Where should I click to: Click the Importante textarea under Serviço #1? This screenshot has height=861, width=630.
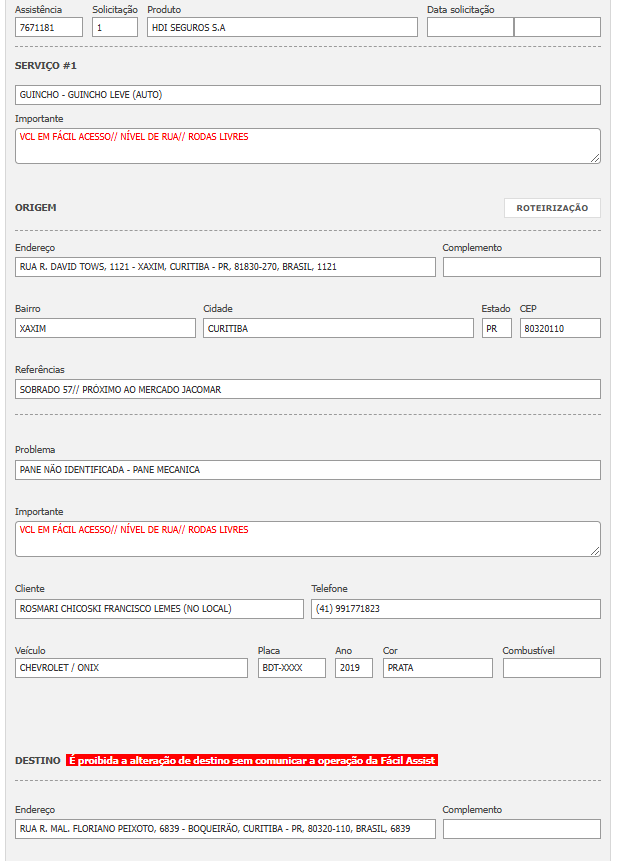[308, 146]
